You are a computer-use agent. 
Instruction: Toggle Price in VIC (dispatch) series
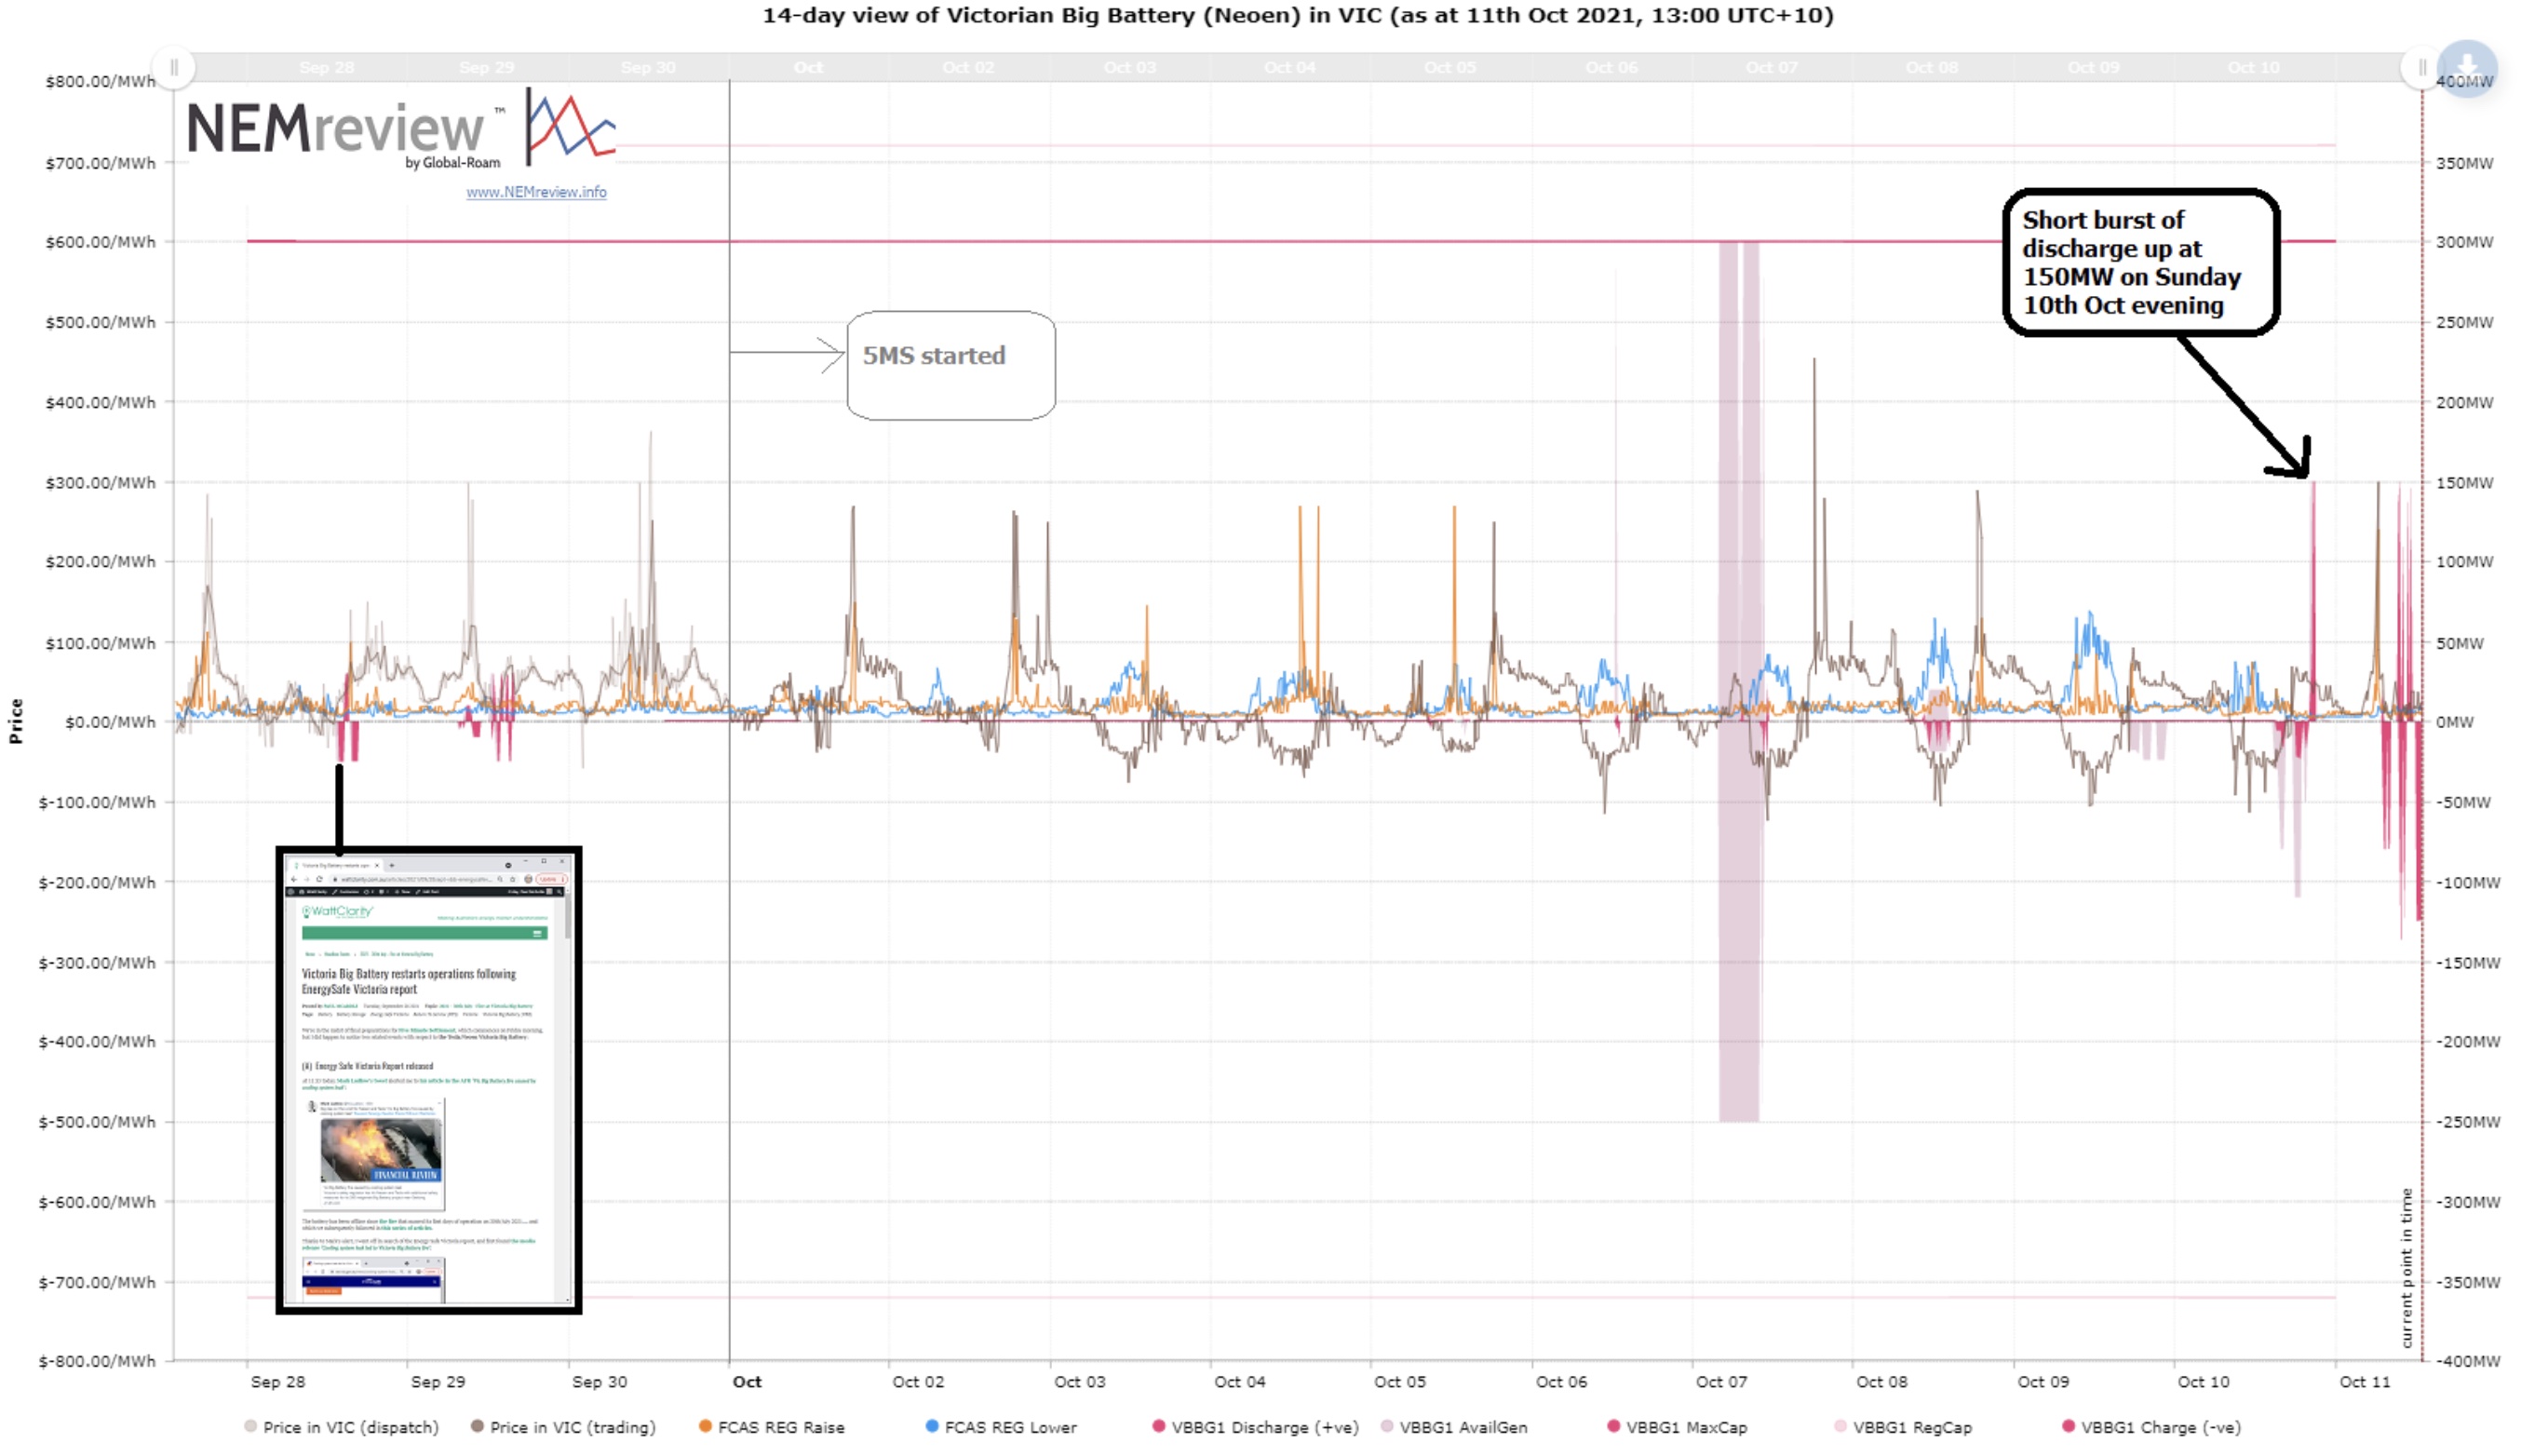[x=341, y=1427]
